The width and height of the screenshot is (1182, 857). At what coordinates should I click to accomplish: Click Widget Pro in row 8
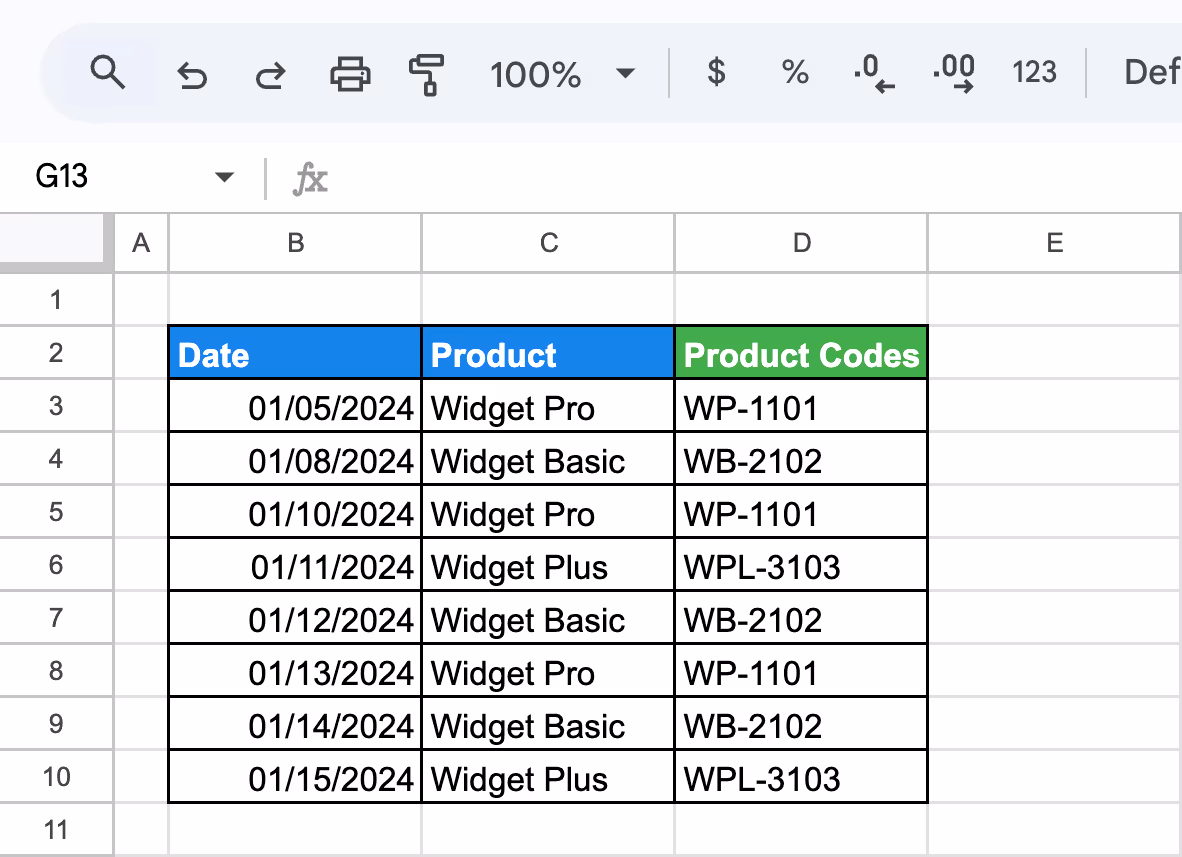coord(548,671)
